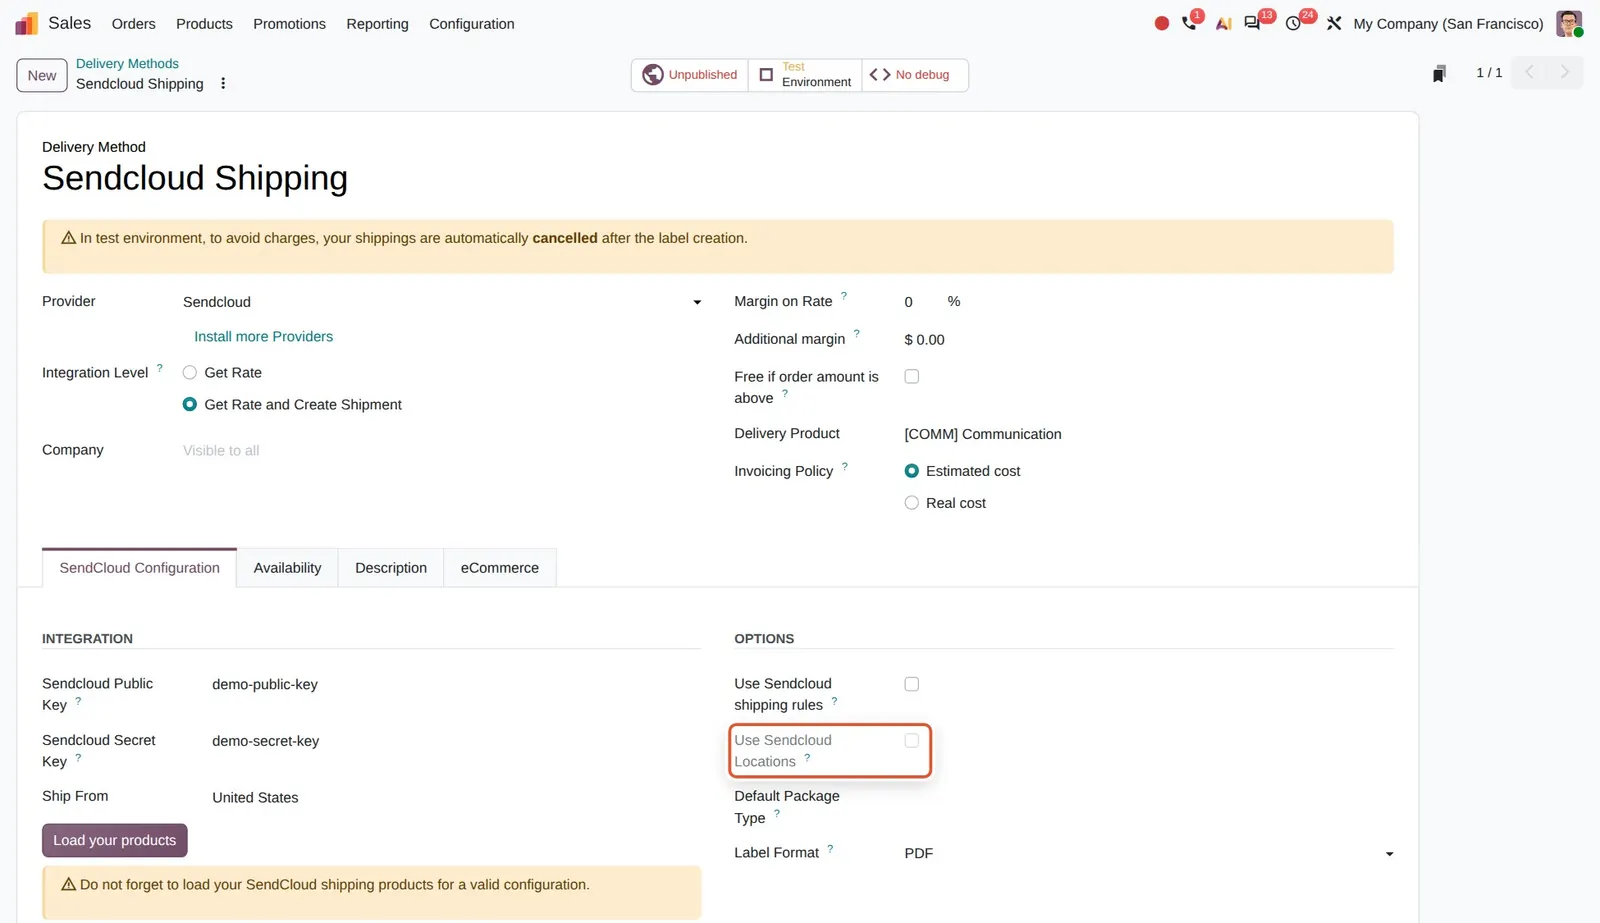Go to previous record arrow
The width and height of the screenshot is (1600, 923).
(x=1529, y=72)
